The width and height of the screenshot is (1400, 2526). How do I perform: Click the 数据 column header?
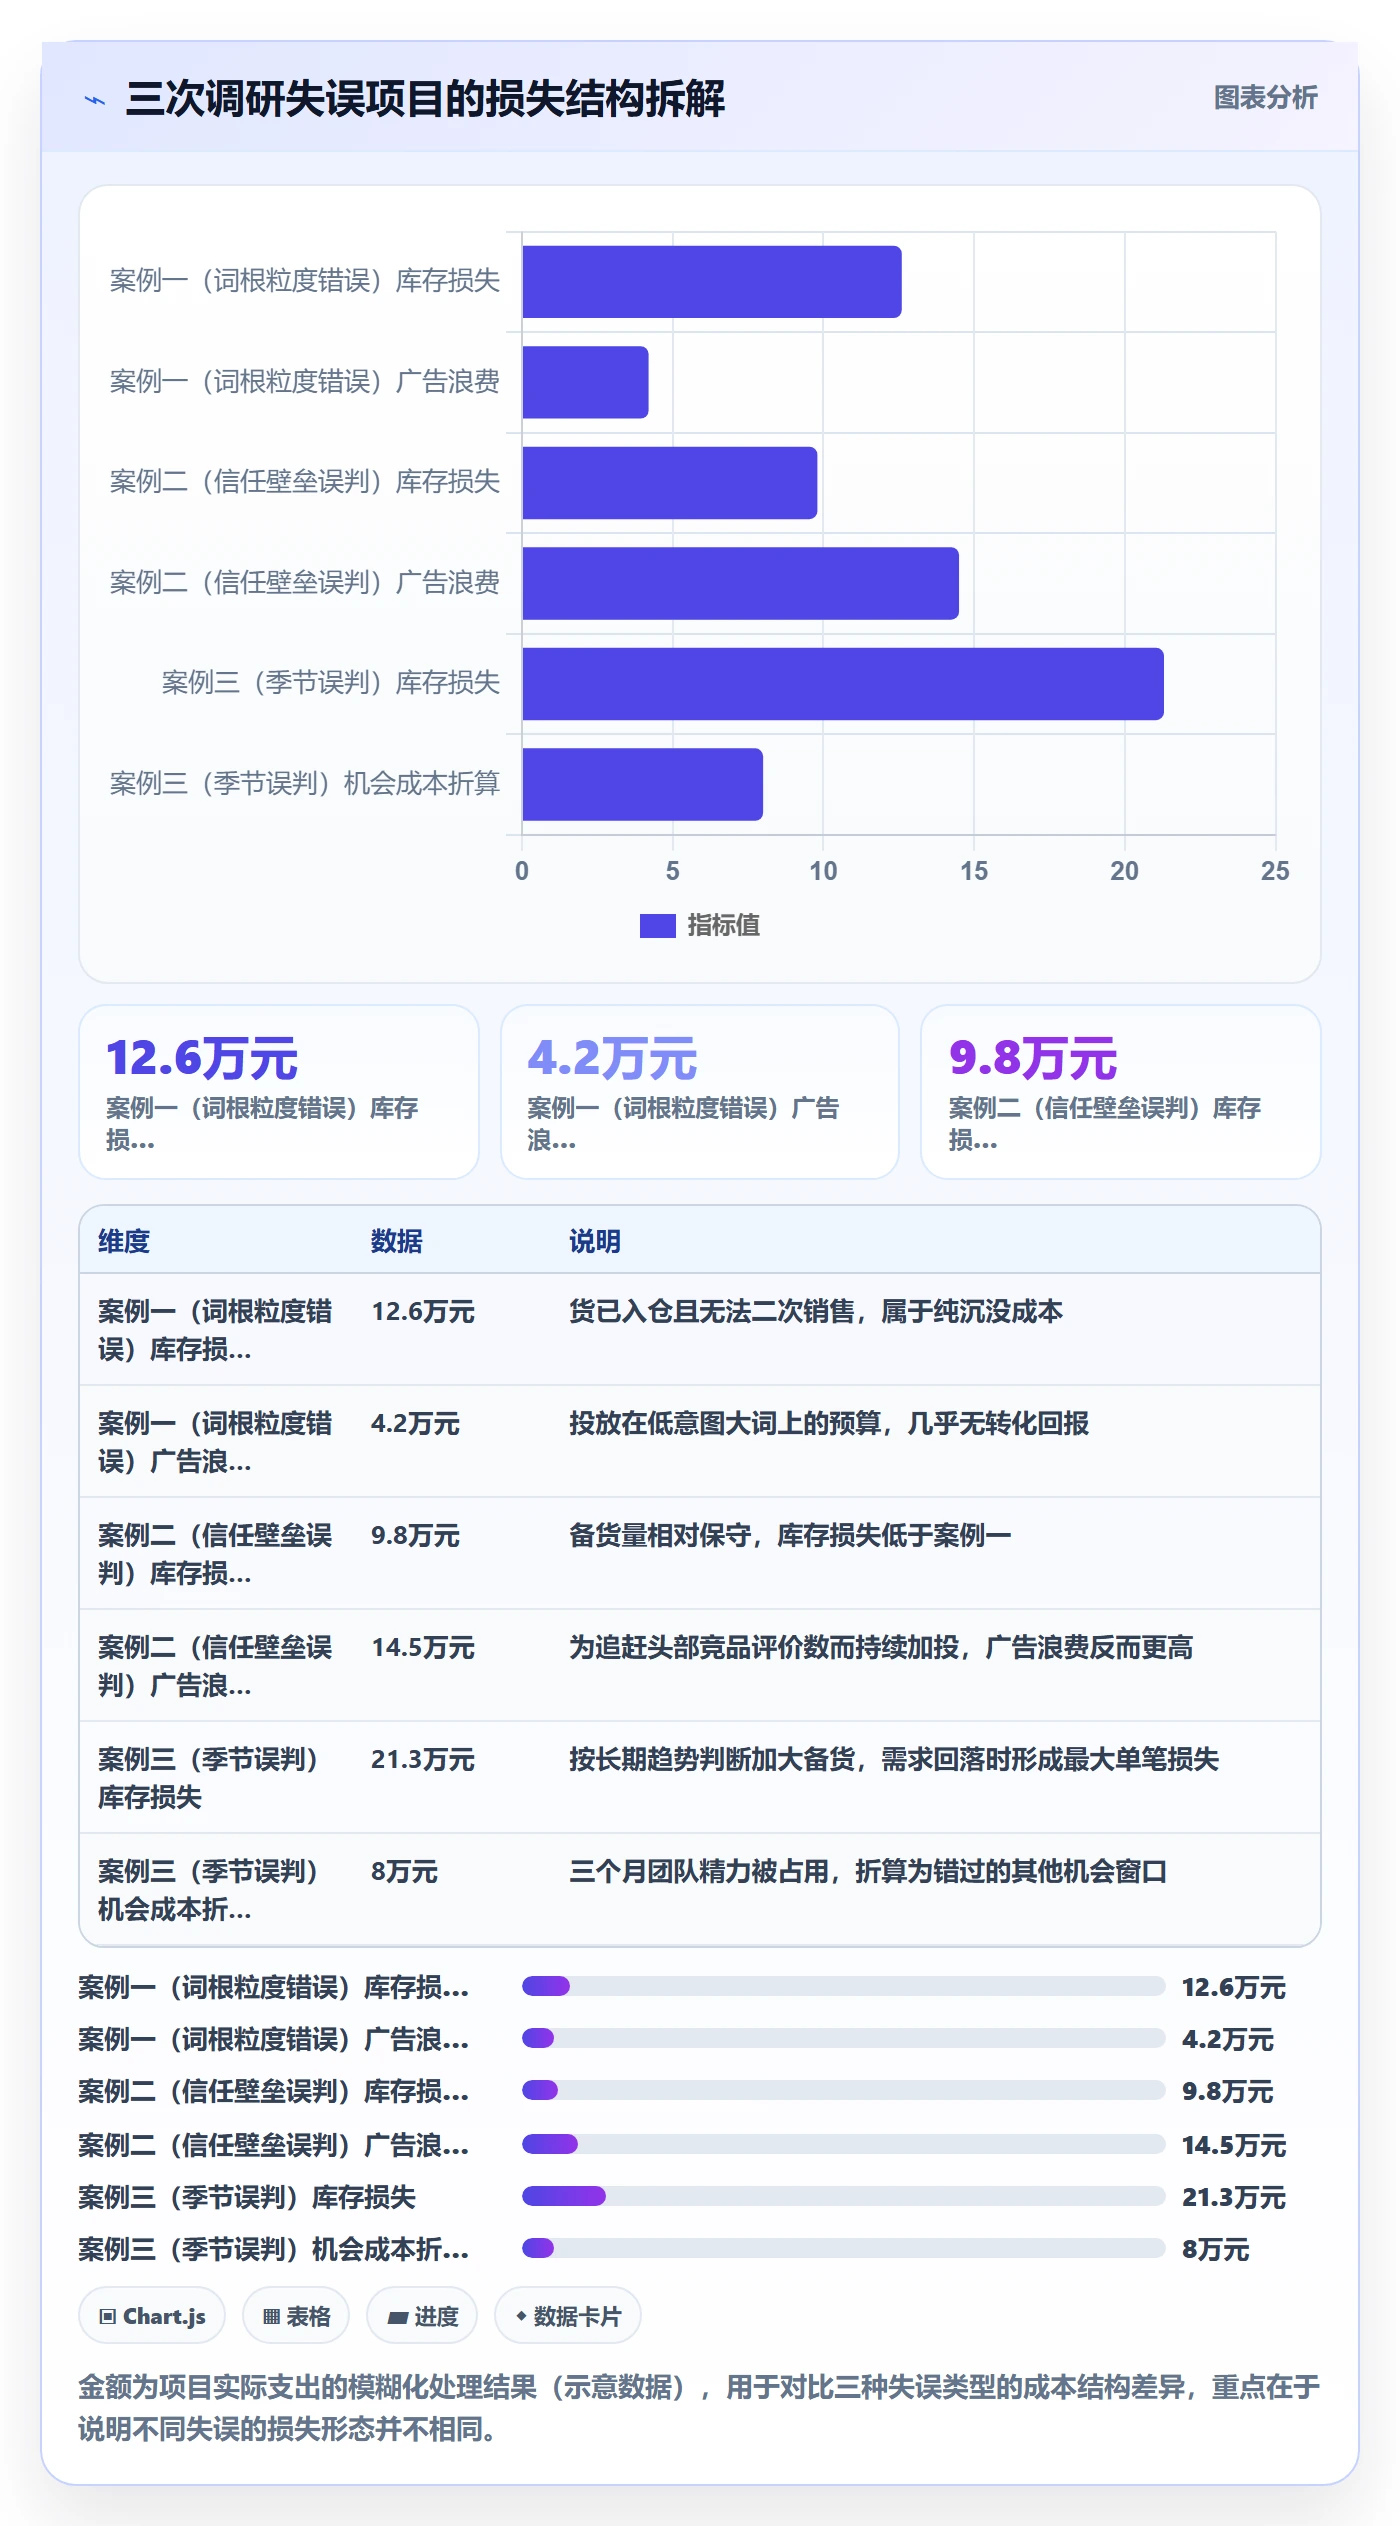[397, 1241]
